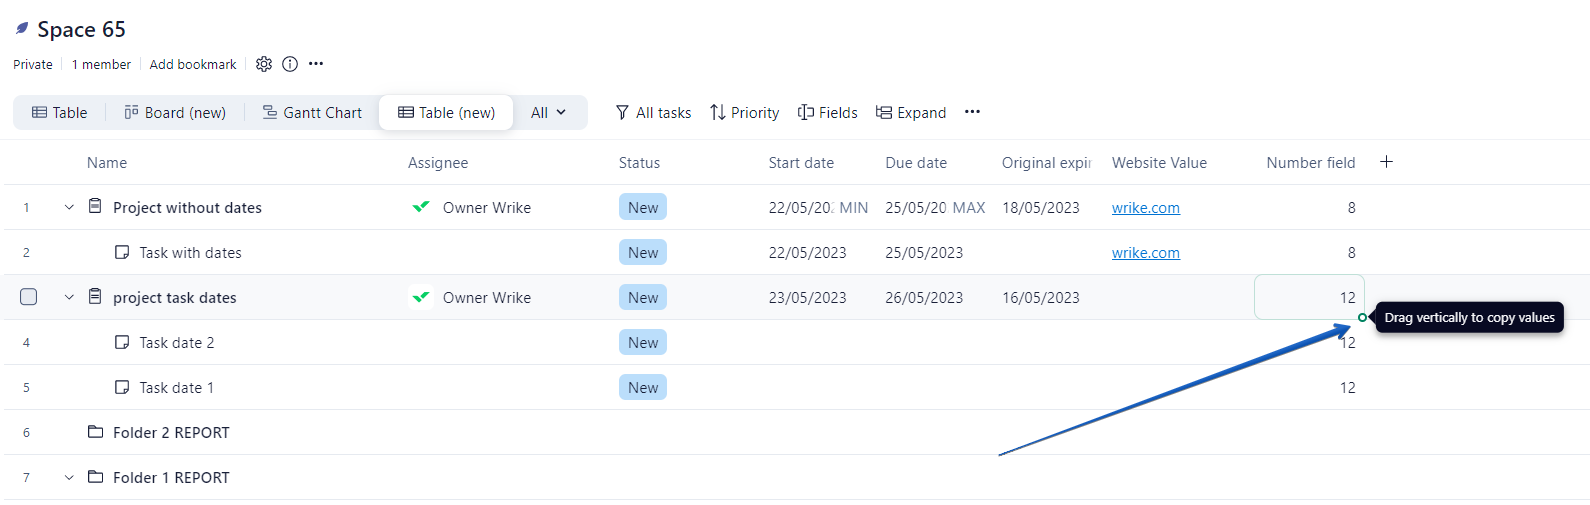Expand the Folder 1 REPORT chevron

point(69,478)
